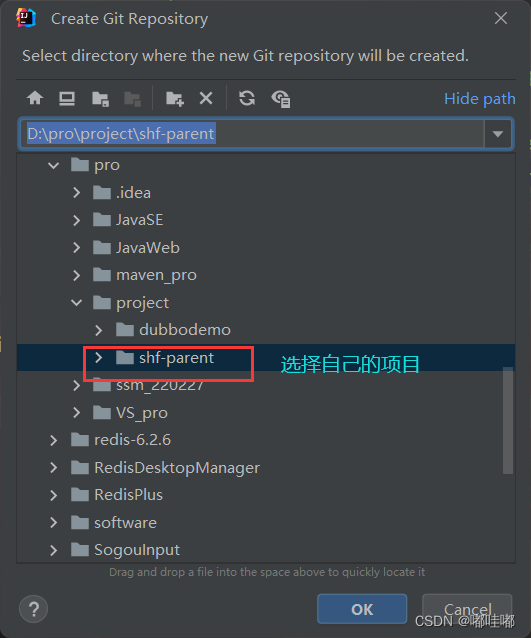Image resolution: width=531 pixels, height=638 pixels.
Task: Expand the RedisPlus folder
Action: [54, 495]
